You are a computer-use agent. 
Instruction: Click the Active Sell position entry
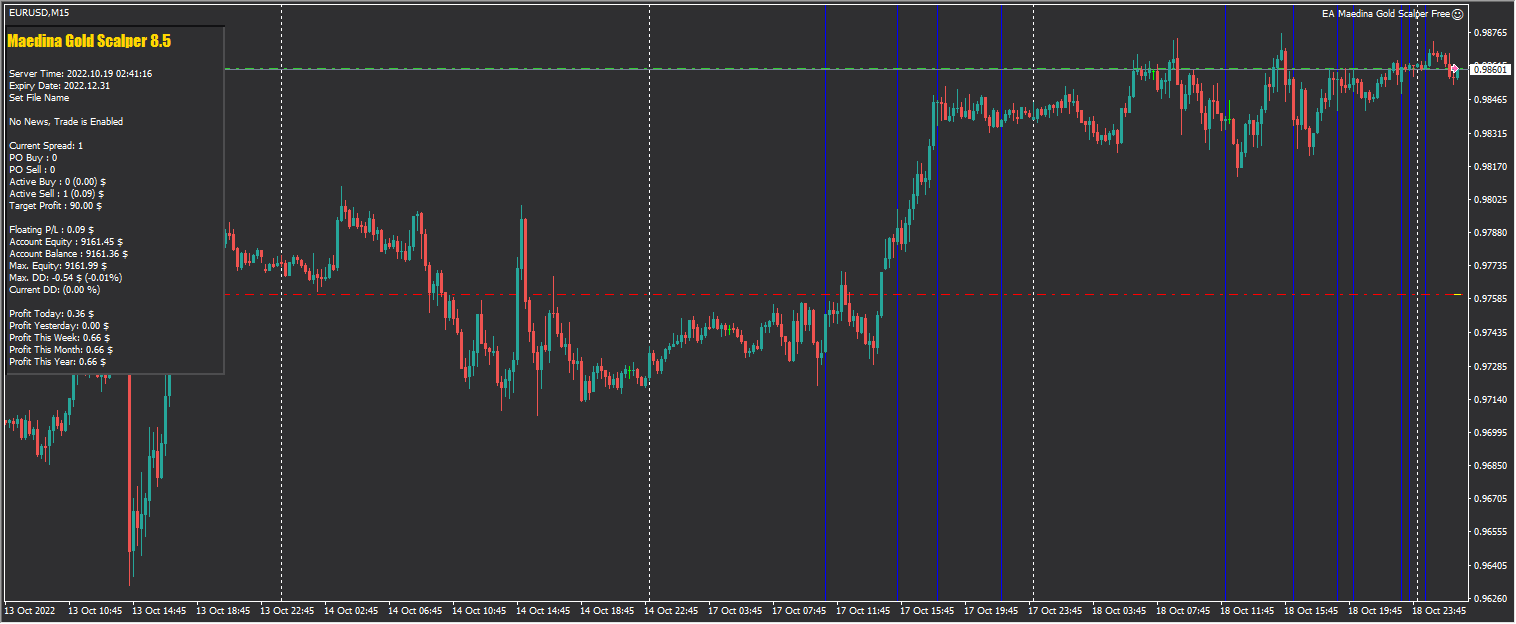coord(55,193)
